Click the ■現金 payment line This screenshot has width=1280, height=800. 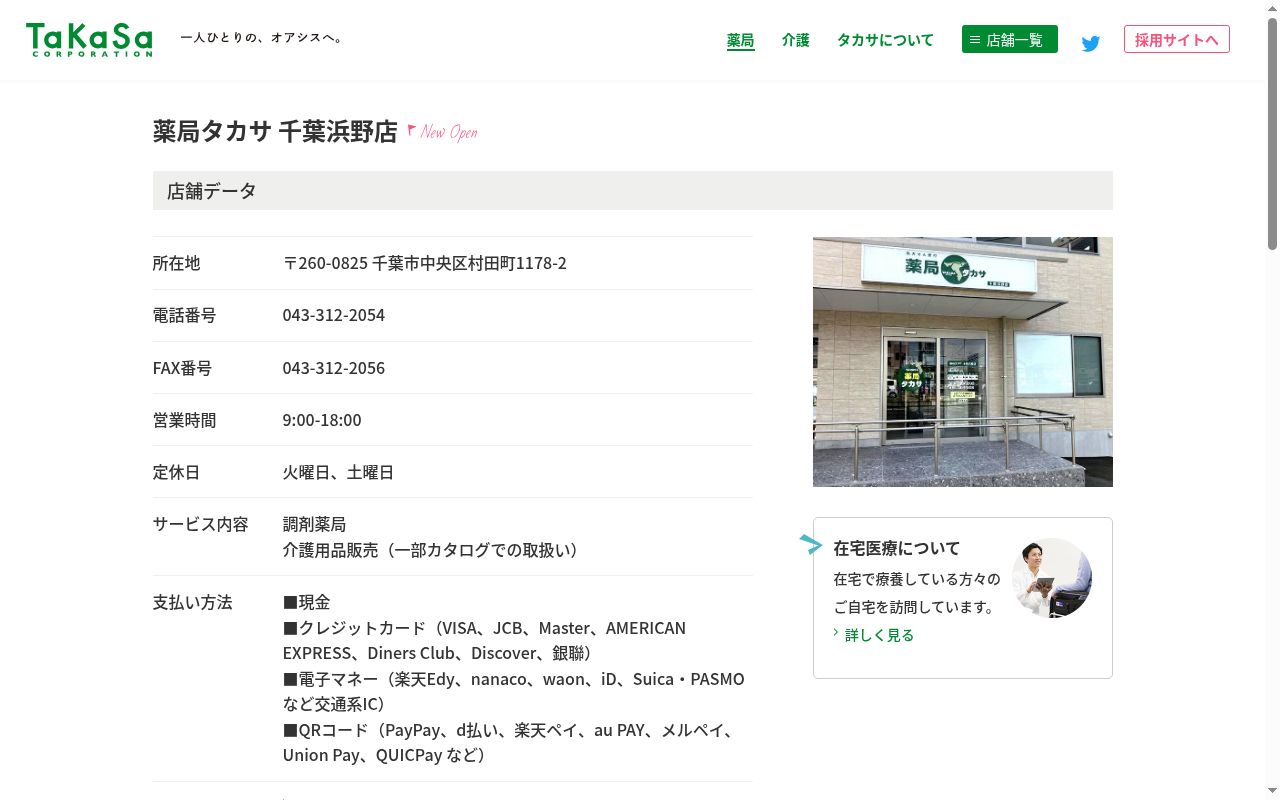pyautogui.click(x=306, y=602)
